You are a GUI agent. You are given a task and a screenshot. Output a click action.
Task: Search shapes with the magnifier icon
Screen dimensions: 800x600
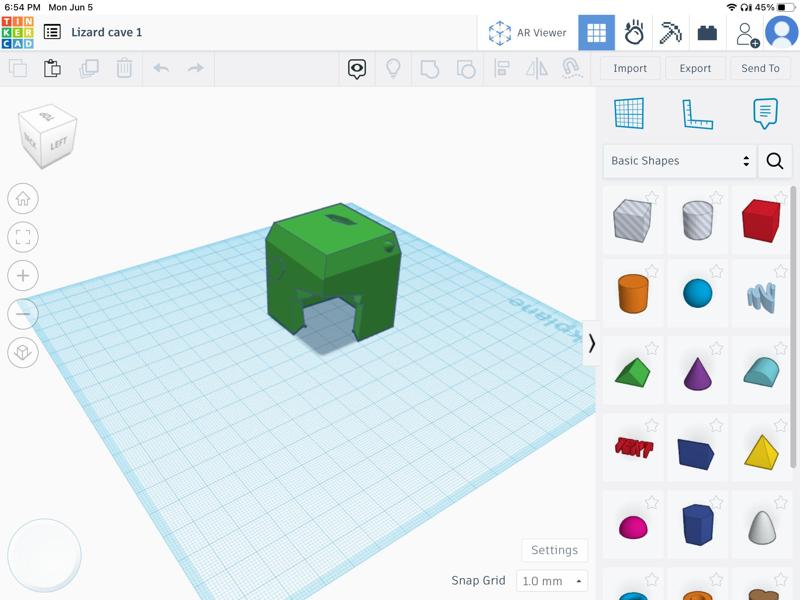774,161
